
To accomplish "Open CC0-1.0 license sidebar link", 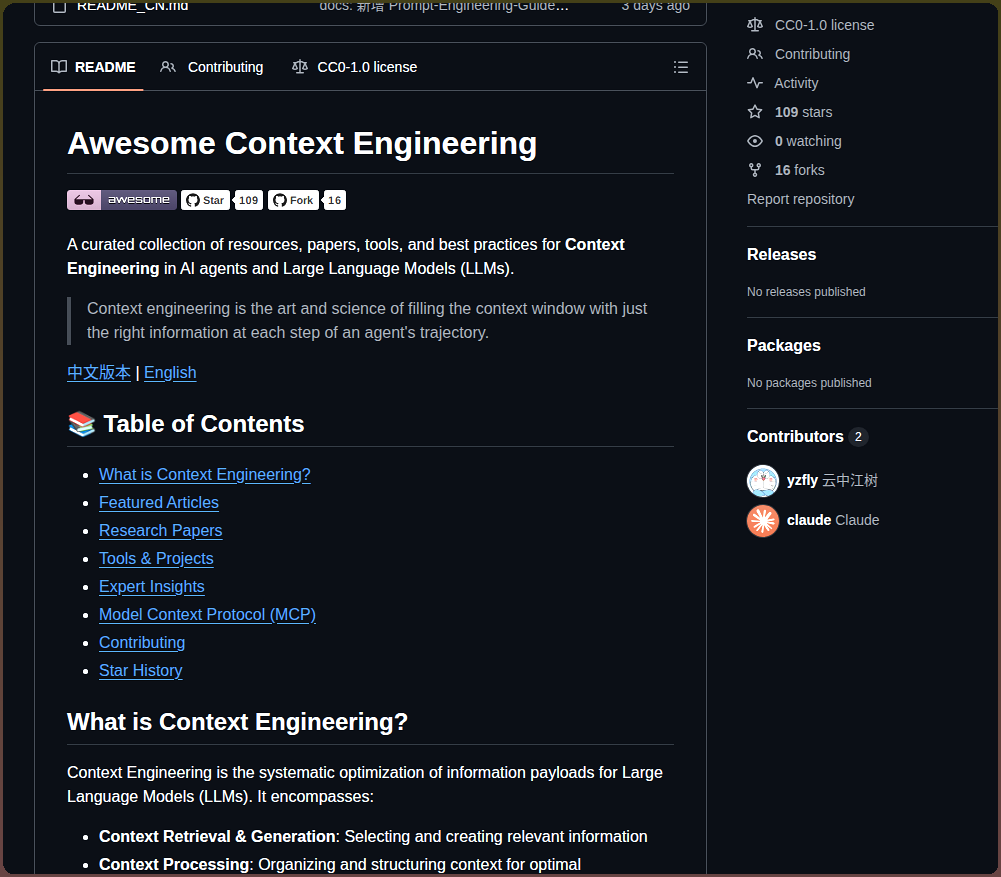I will 824,25.
